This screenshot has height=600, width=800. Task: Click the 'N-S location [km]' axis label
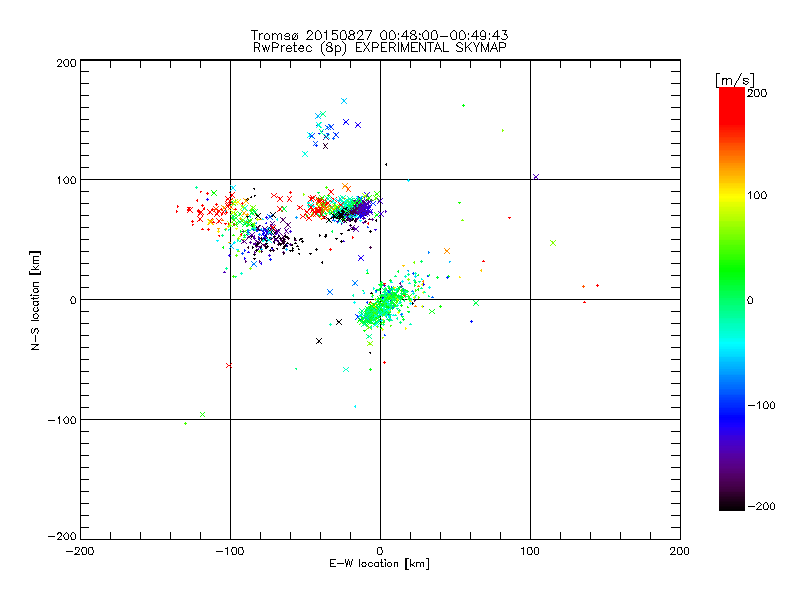[x=35, y=301]
